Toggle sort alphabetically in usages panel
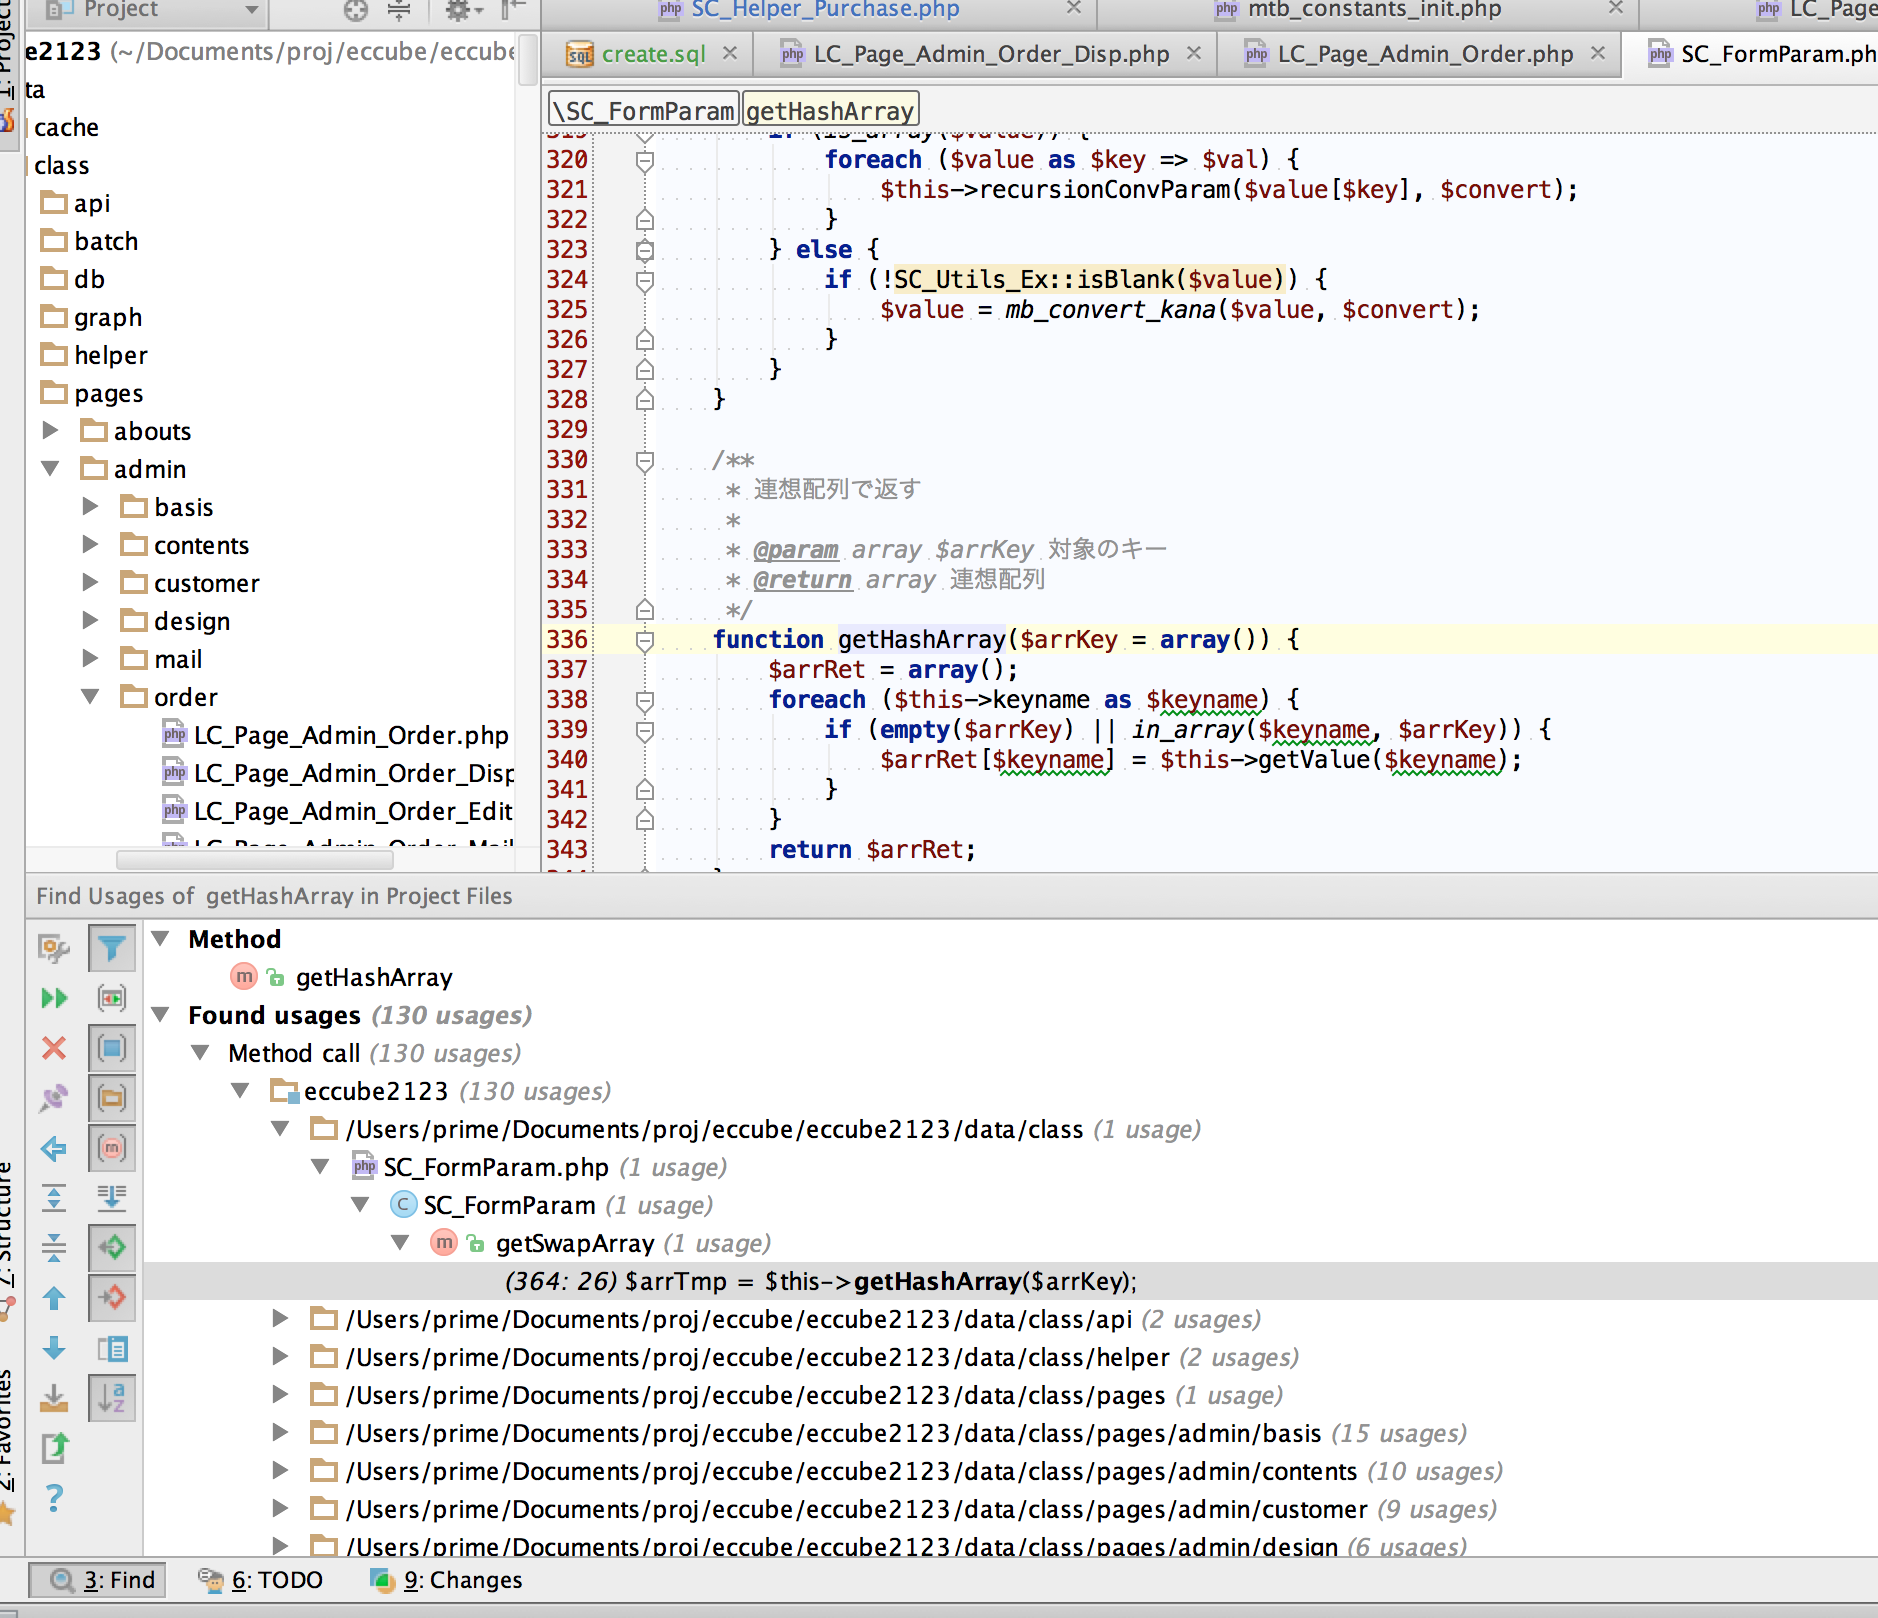The height and width of the screenshot is (1618, 1878). (x=112, y=1398)
